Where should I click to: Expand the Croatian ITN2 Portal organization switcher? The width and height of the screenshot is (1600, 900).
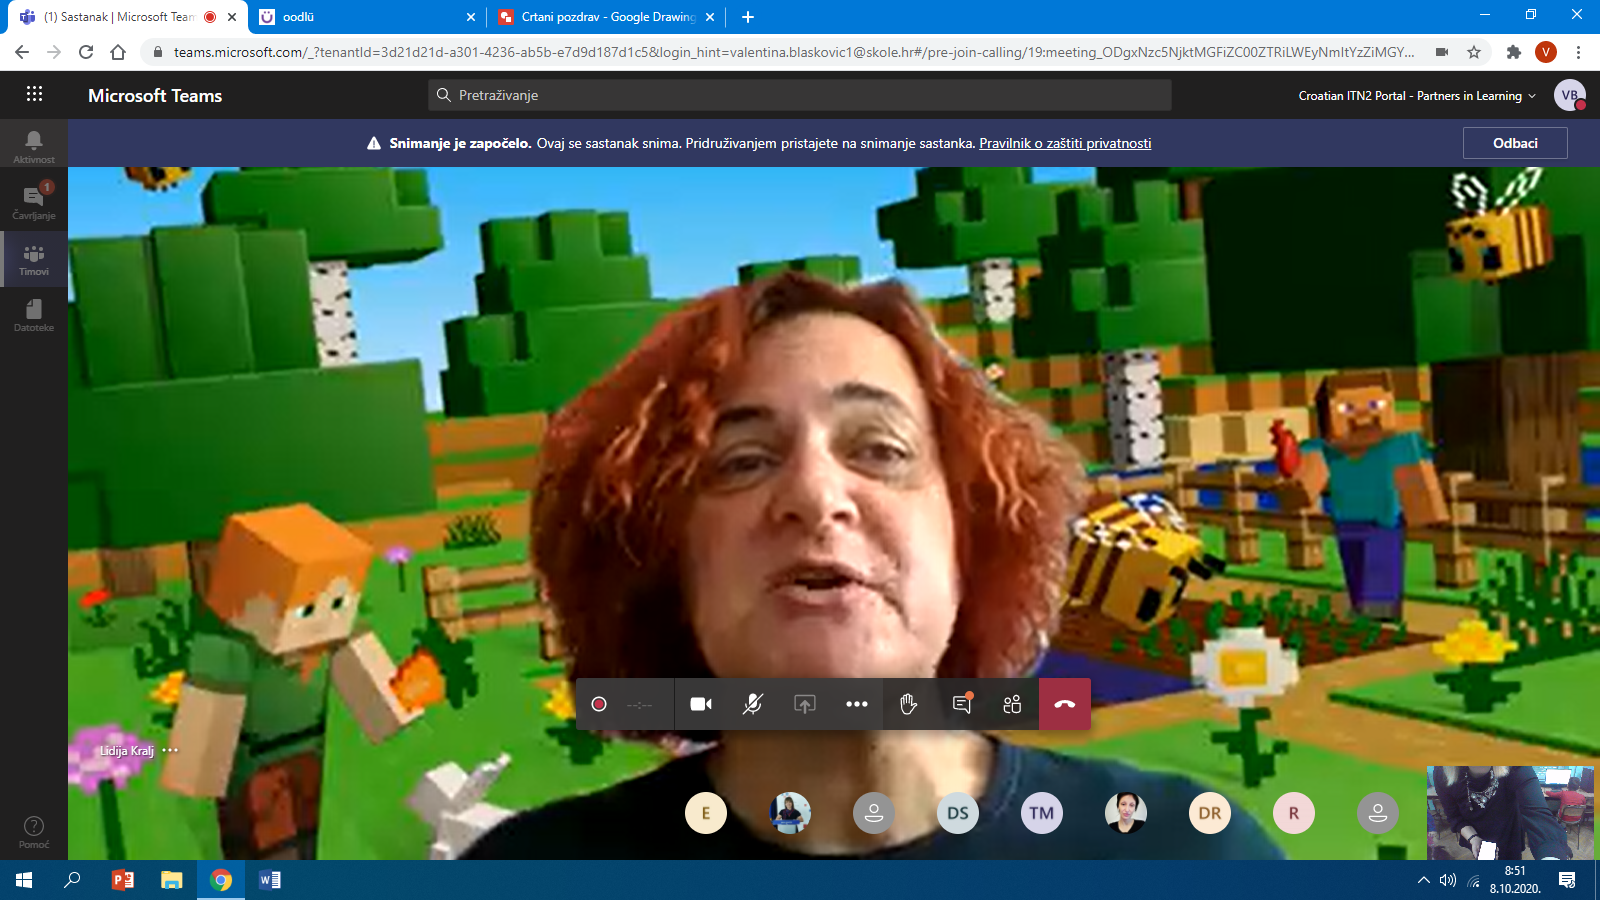(x=1416, y=96)
